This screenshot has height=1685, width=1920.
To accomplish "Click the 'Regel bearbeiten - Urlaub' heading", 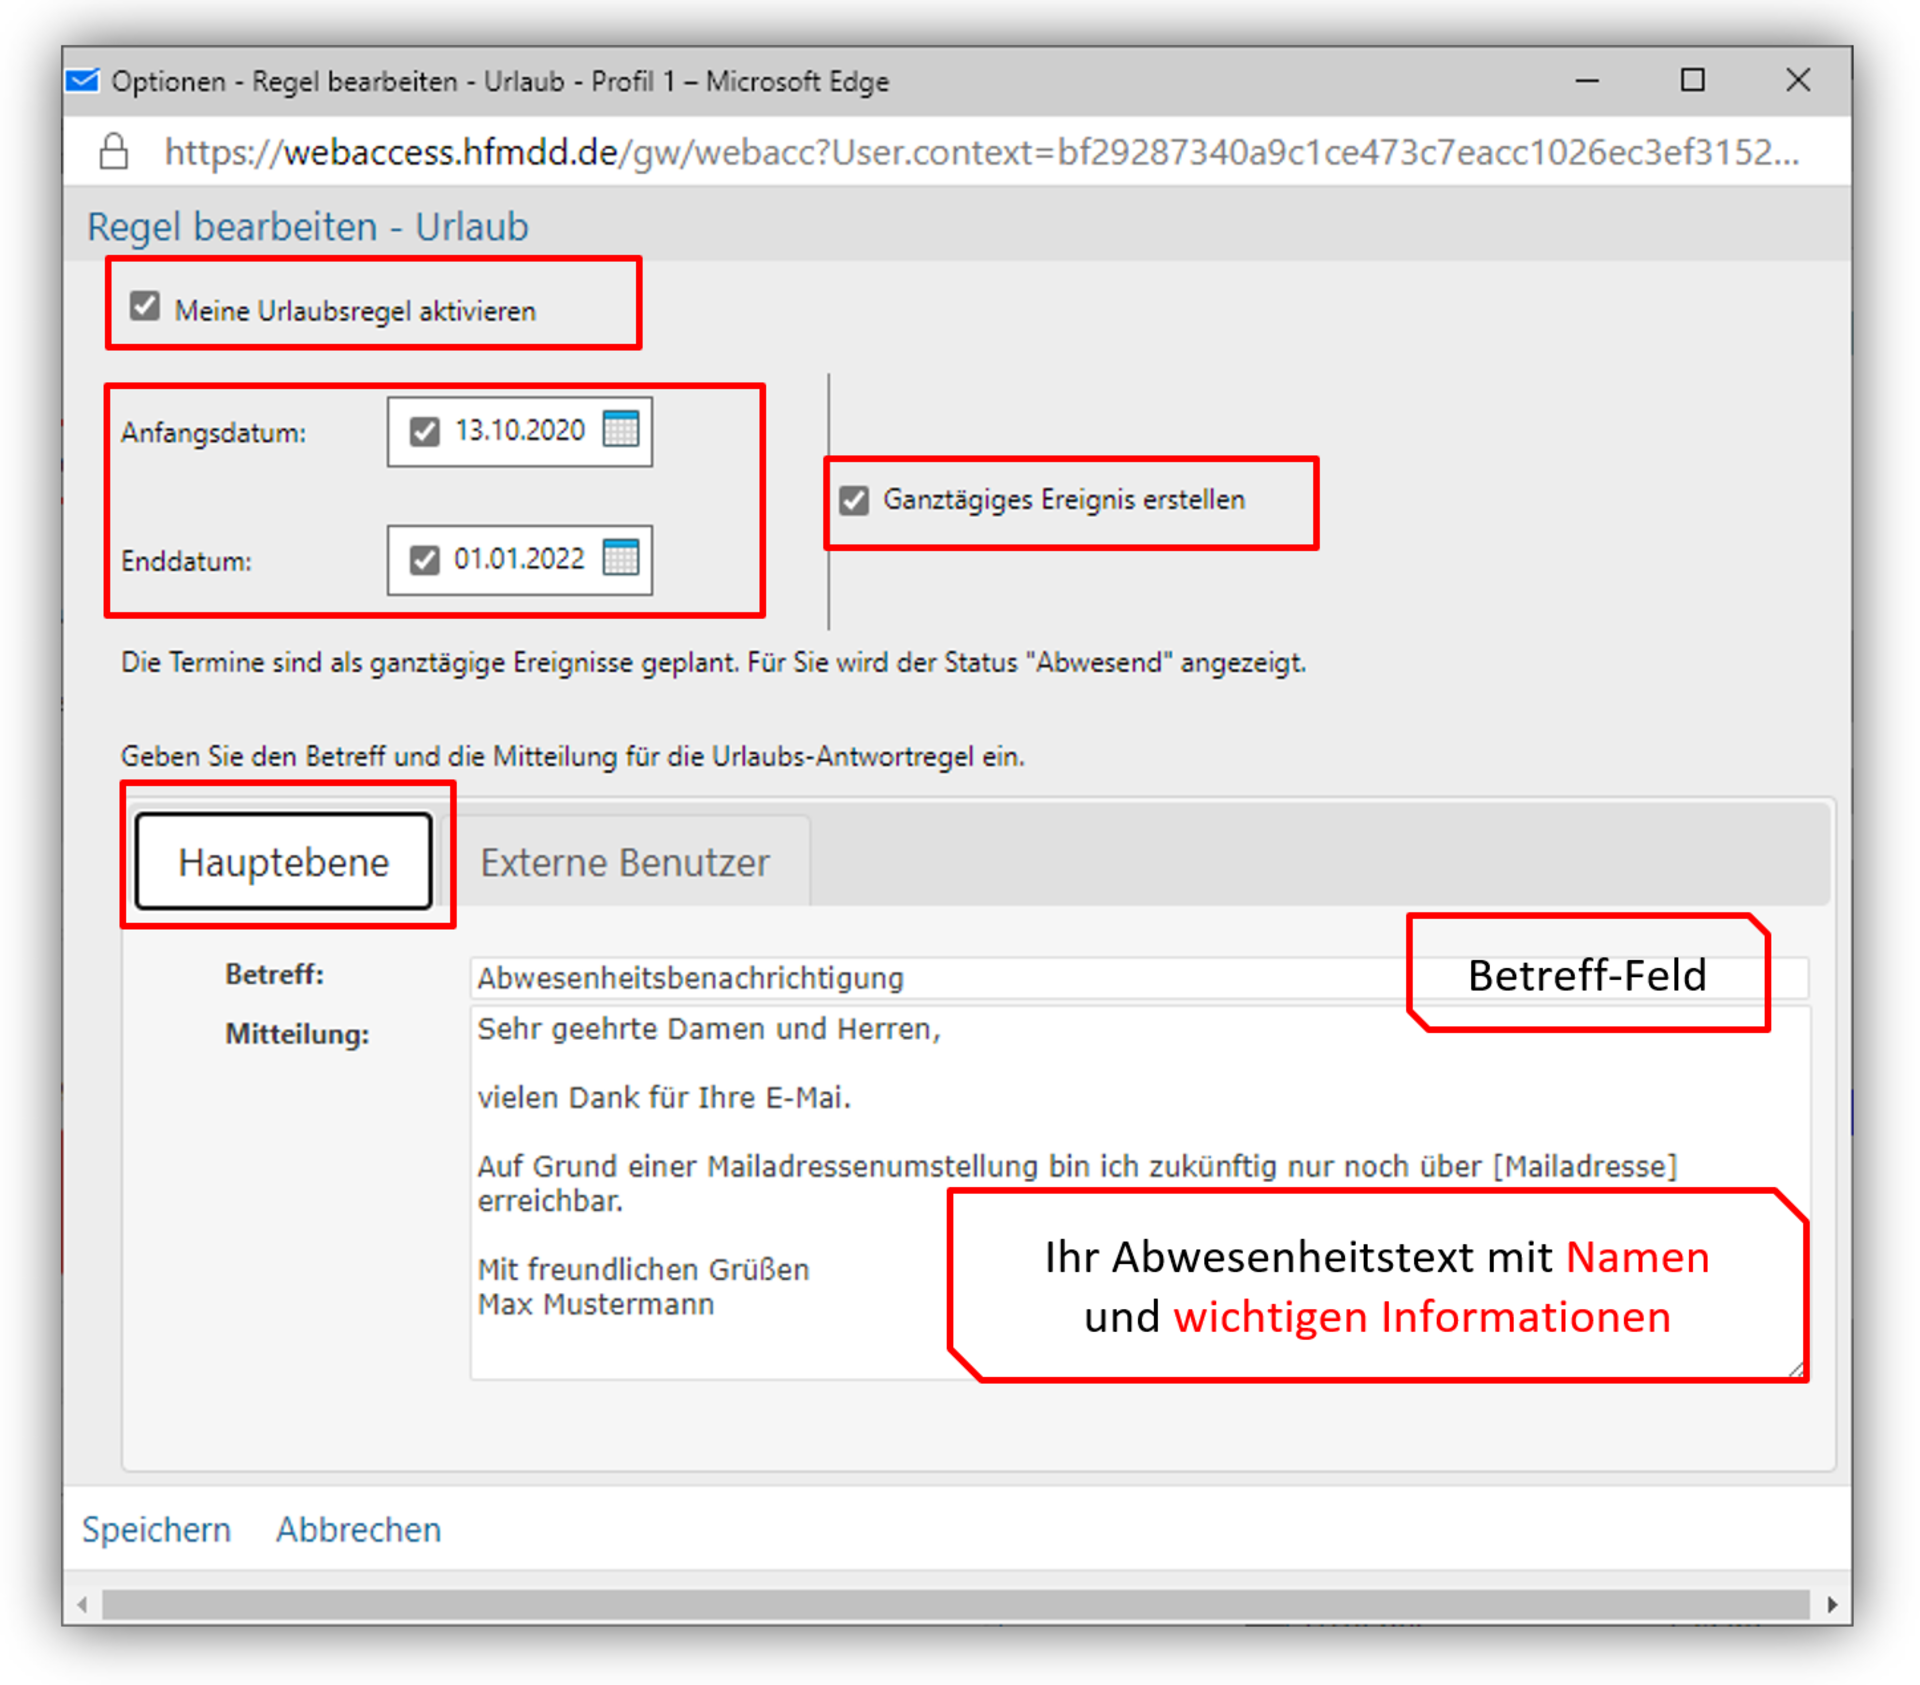I will click(308, 227).
